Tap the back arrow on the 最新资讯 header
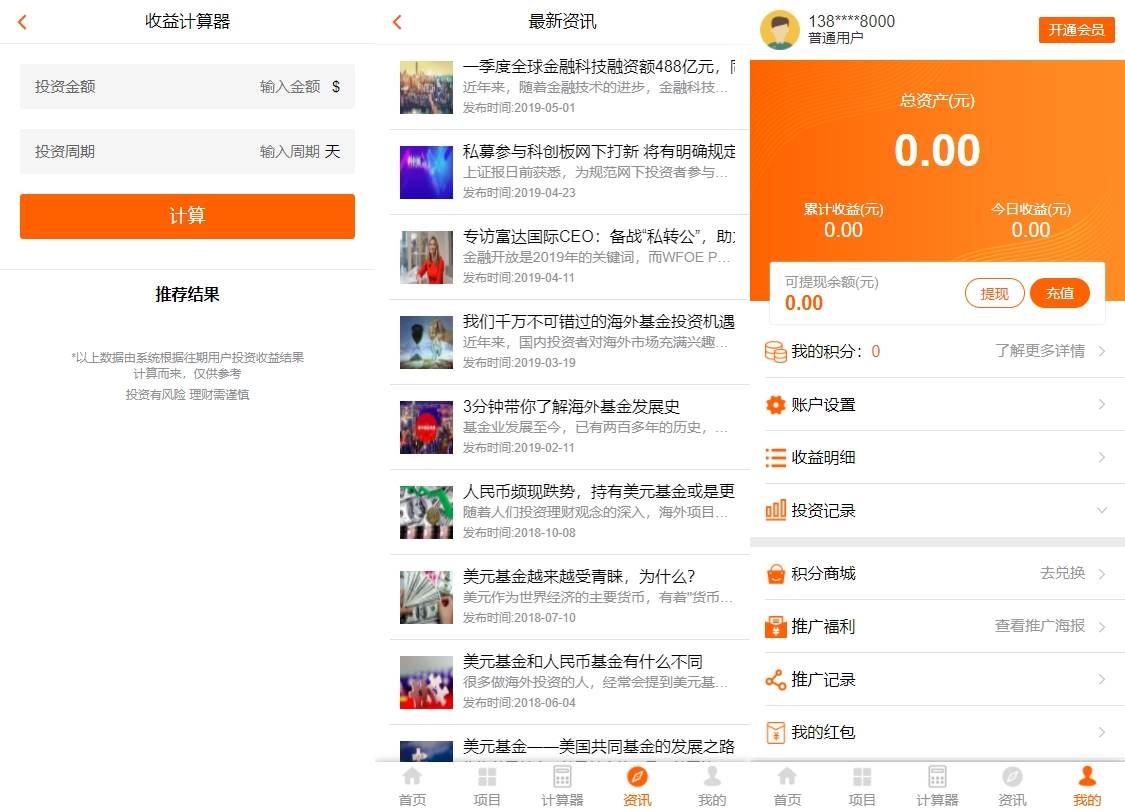Image resolution: width=1125 pixels, height=812 pixels. [397, 22]
